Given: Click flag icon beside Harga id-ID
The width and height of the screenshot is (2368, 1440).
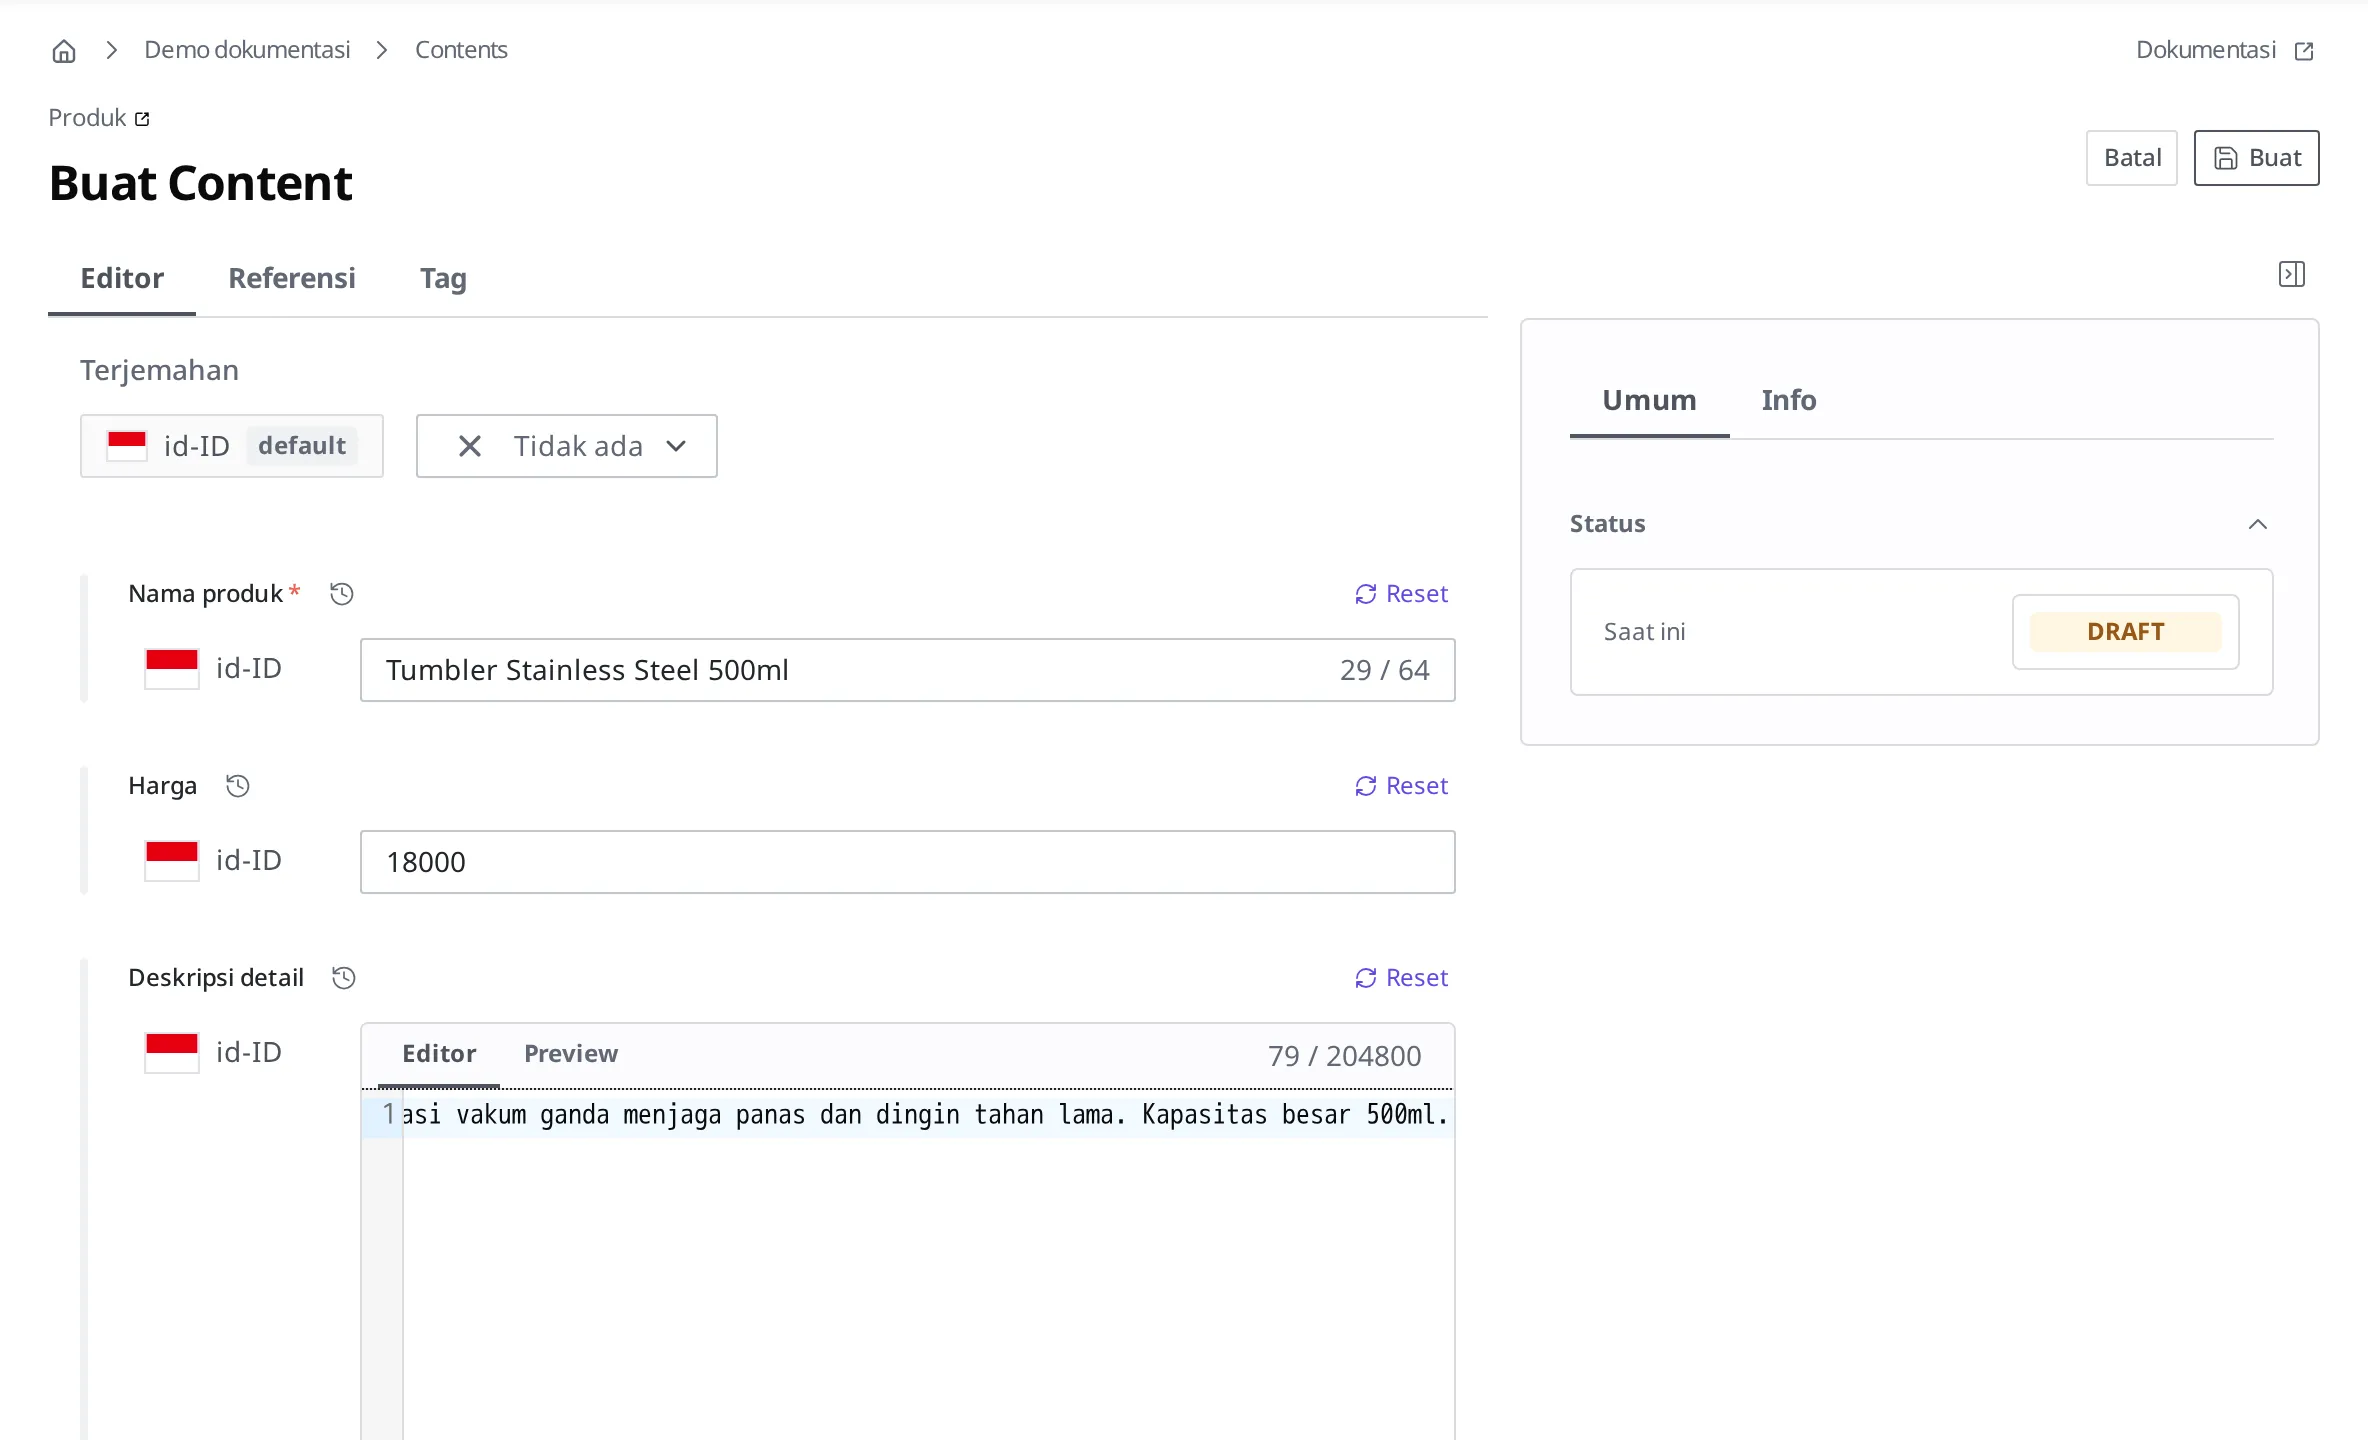Looking at the screenshot, I should 172,861.
